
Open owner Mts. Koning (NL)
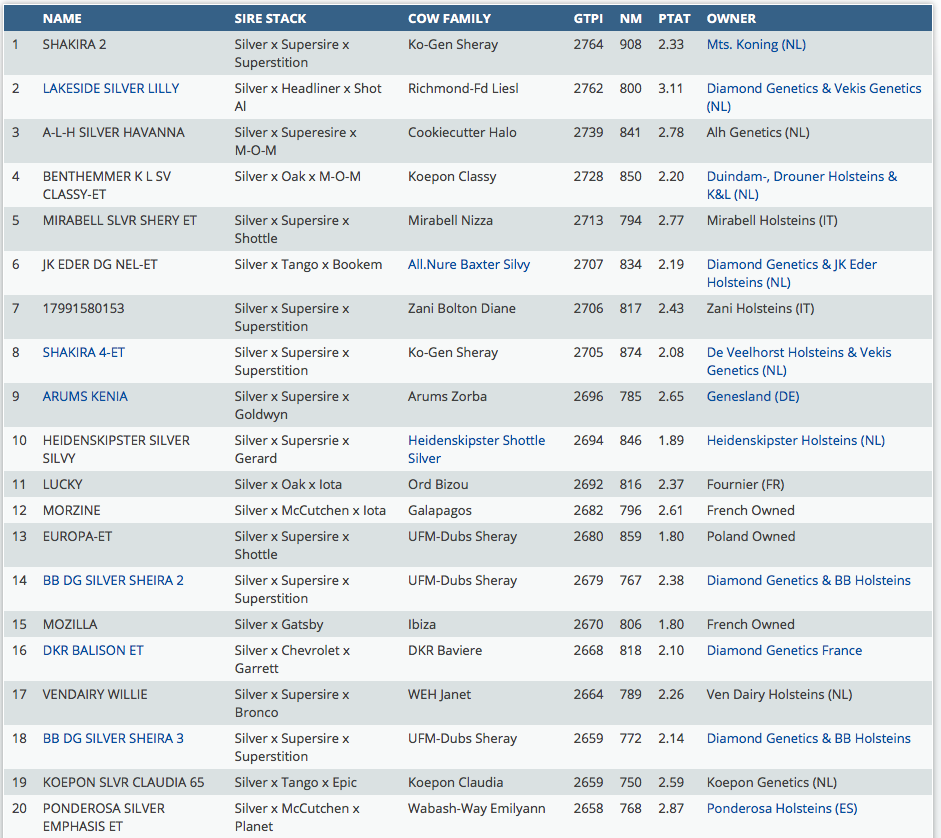coord(756,44)
